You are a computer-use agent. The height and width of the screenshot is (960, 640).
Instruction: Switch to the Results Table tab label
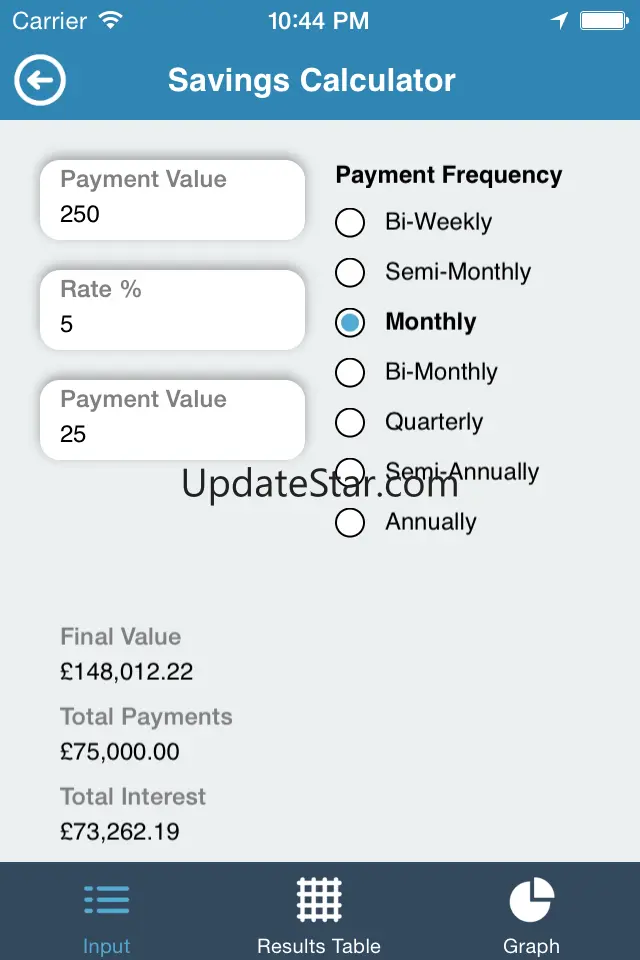click(319, 946)
